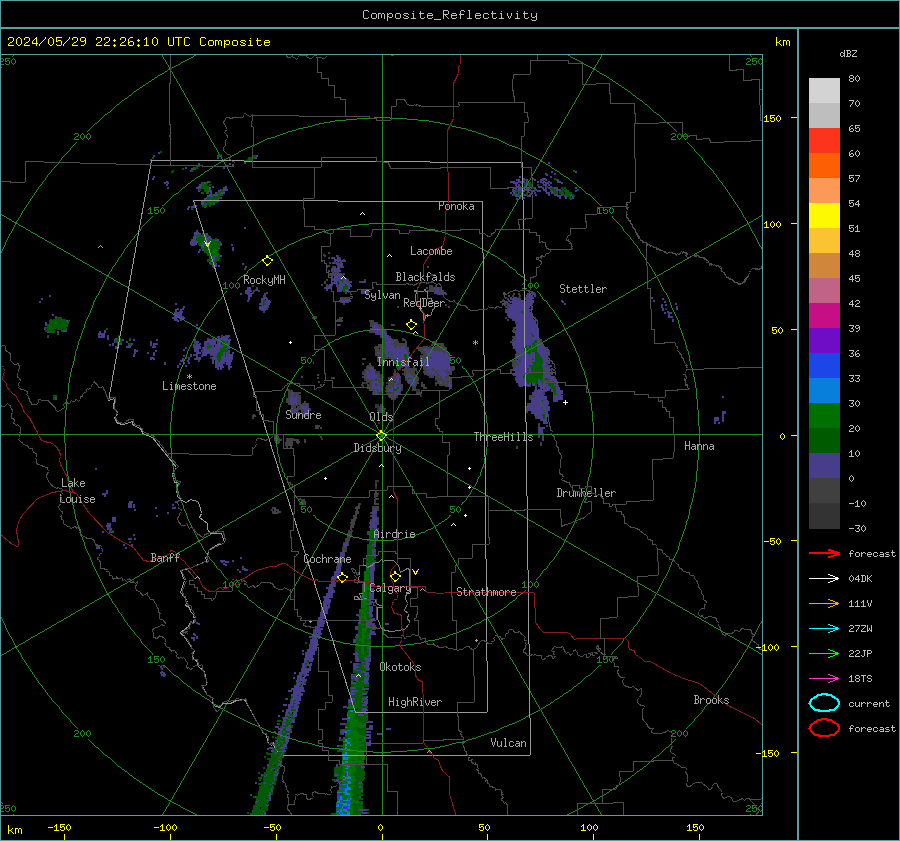The width and height of the screenshot is (900, 841).
Task: Click the Okotoks city label
Action: point(400,667)
